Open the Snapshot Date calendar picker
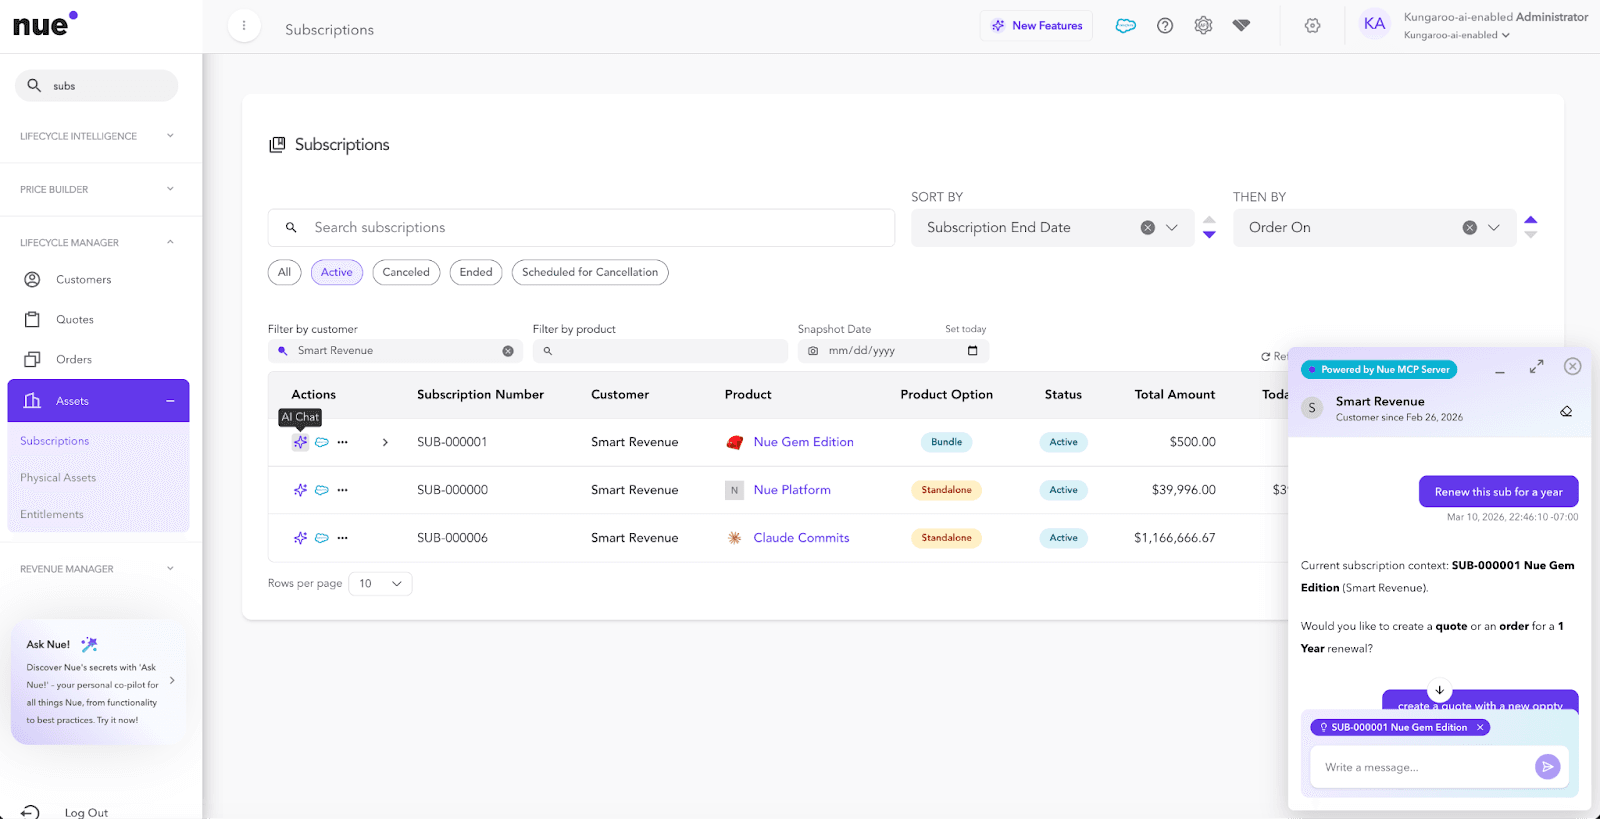The height and width of the screenshot is (819, 1600). coord(973,351)
